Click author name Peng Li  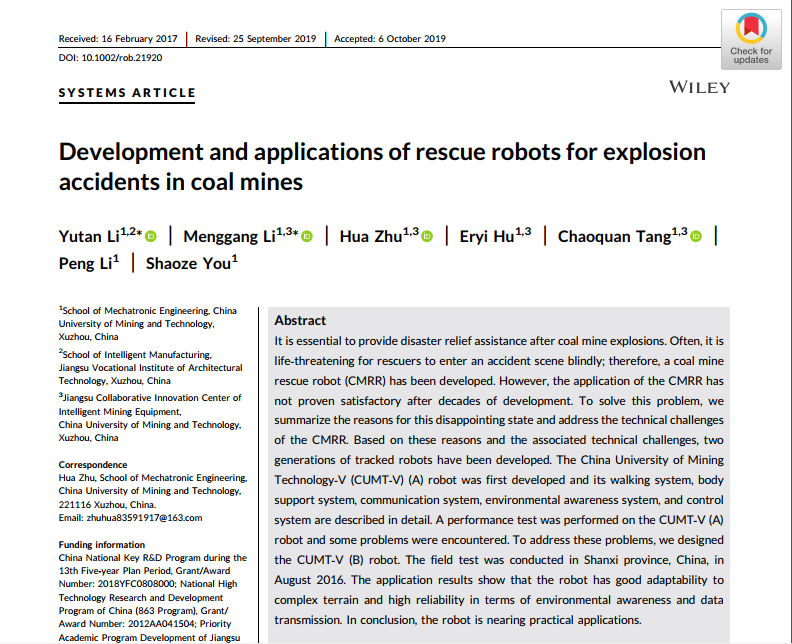[x=87, y=264]
